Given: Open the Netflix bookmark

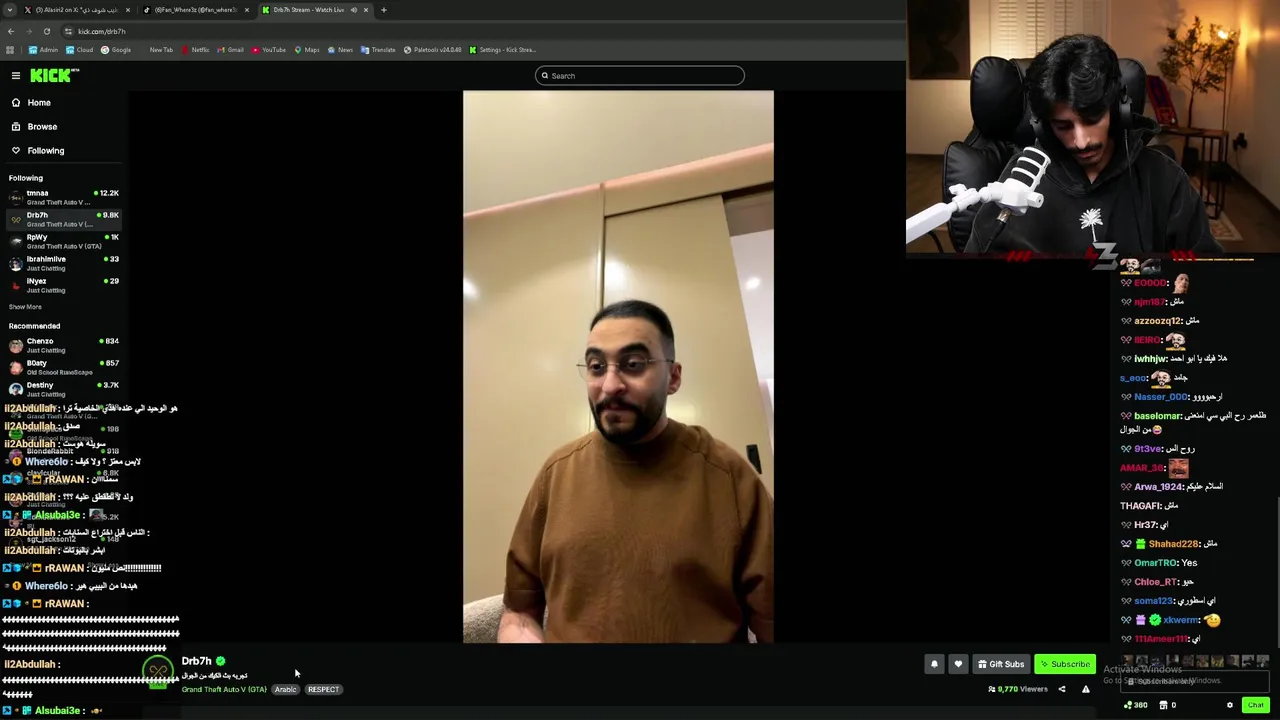Looking at the screenshot, I should [196, 50].
